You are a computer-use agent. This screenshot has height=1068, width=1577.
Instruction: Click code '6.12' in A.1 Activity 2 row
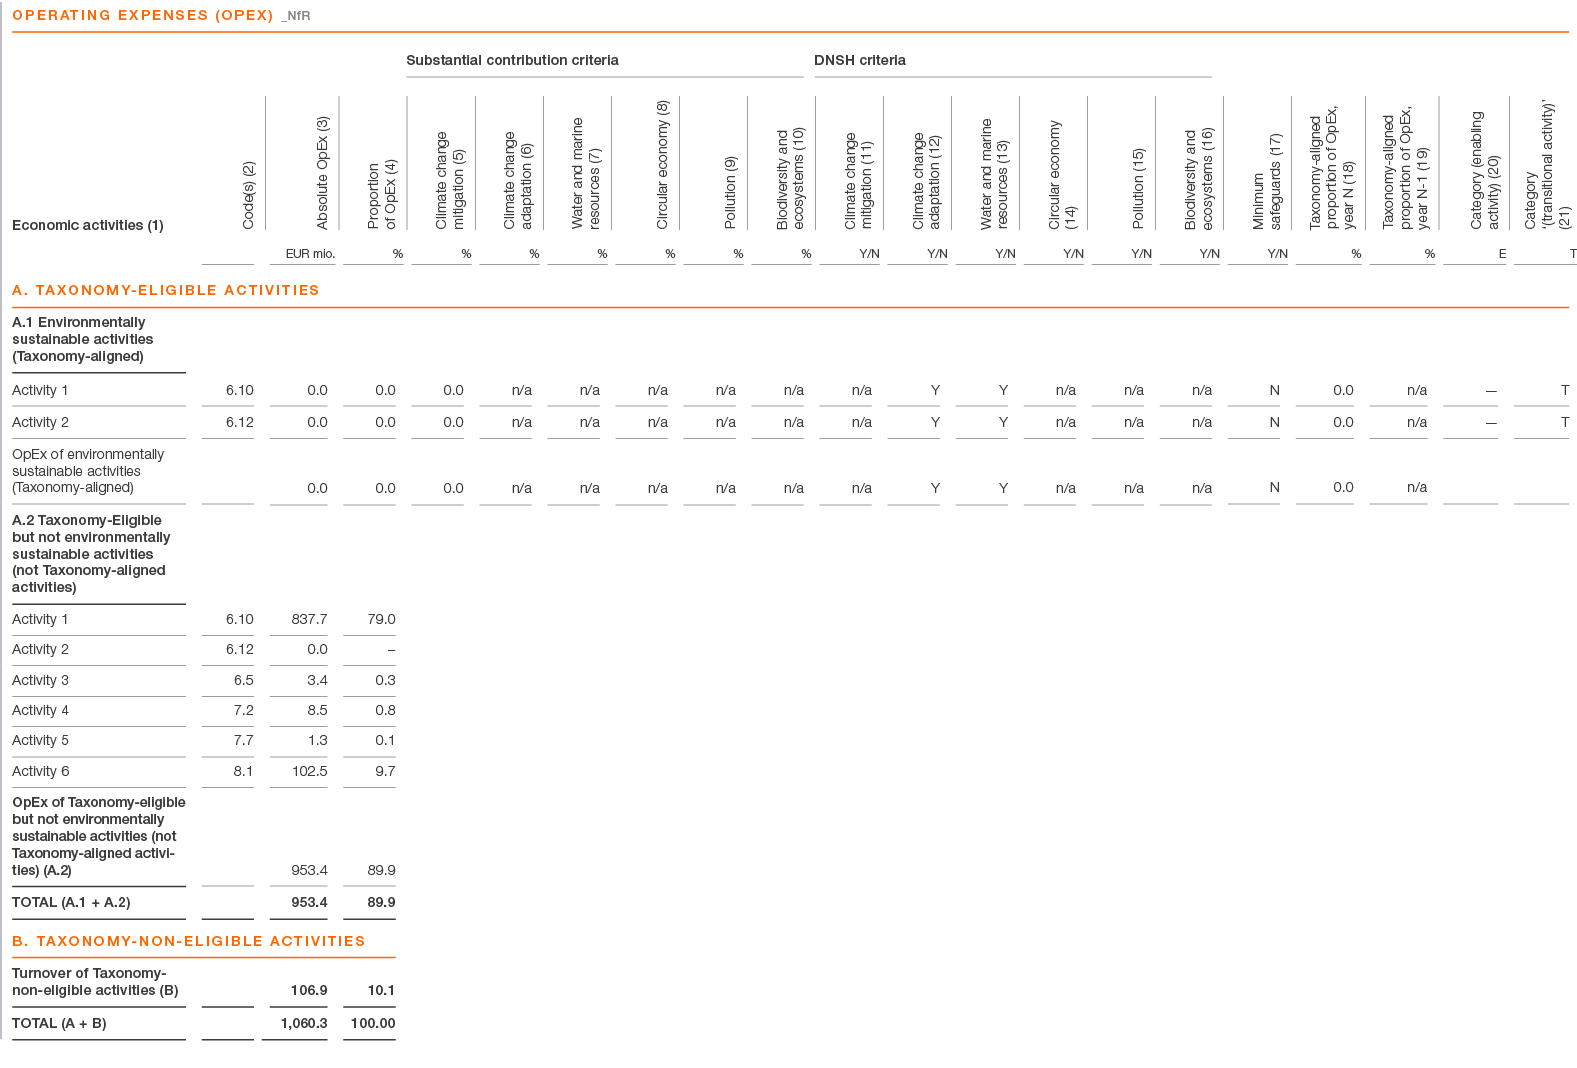pos(240,422)
